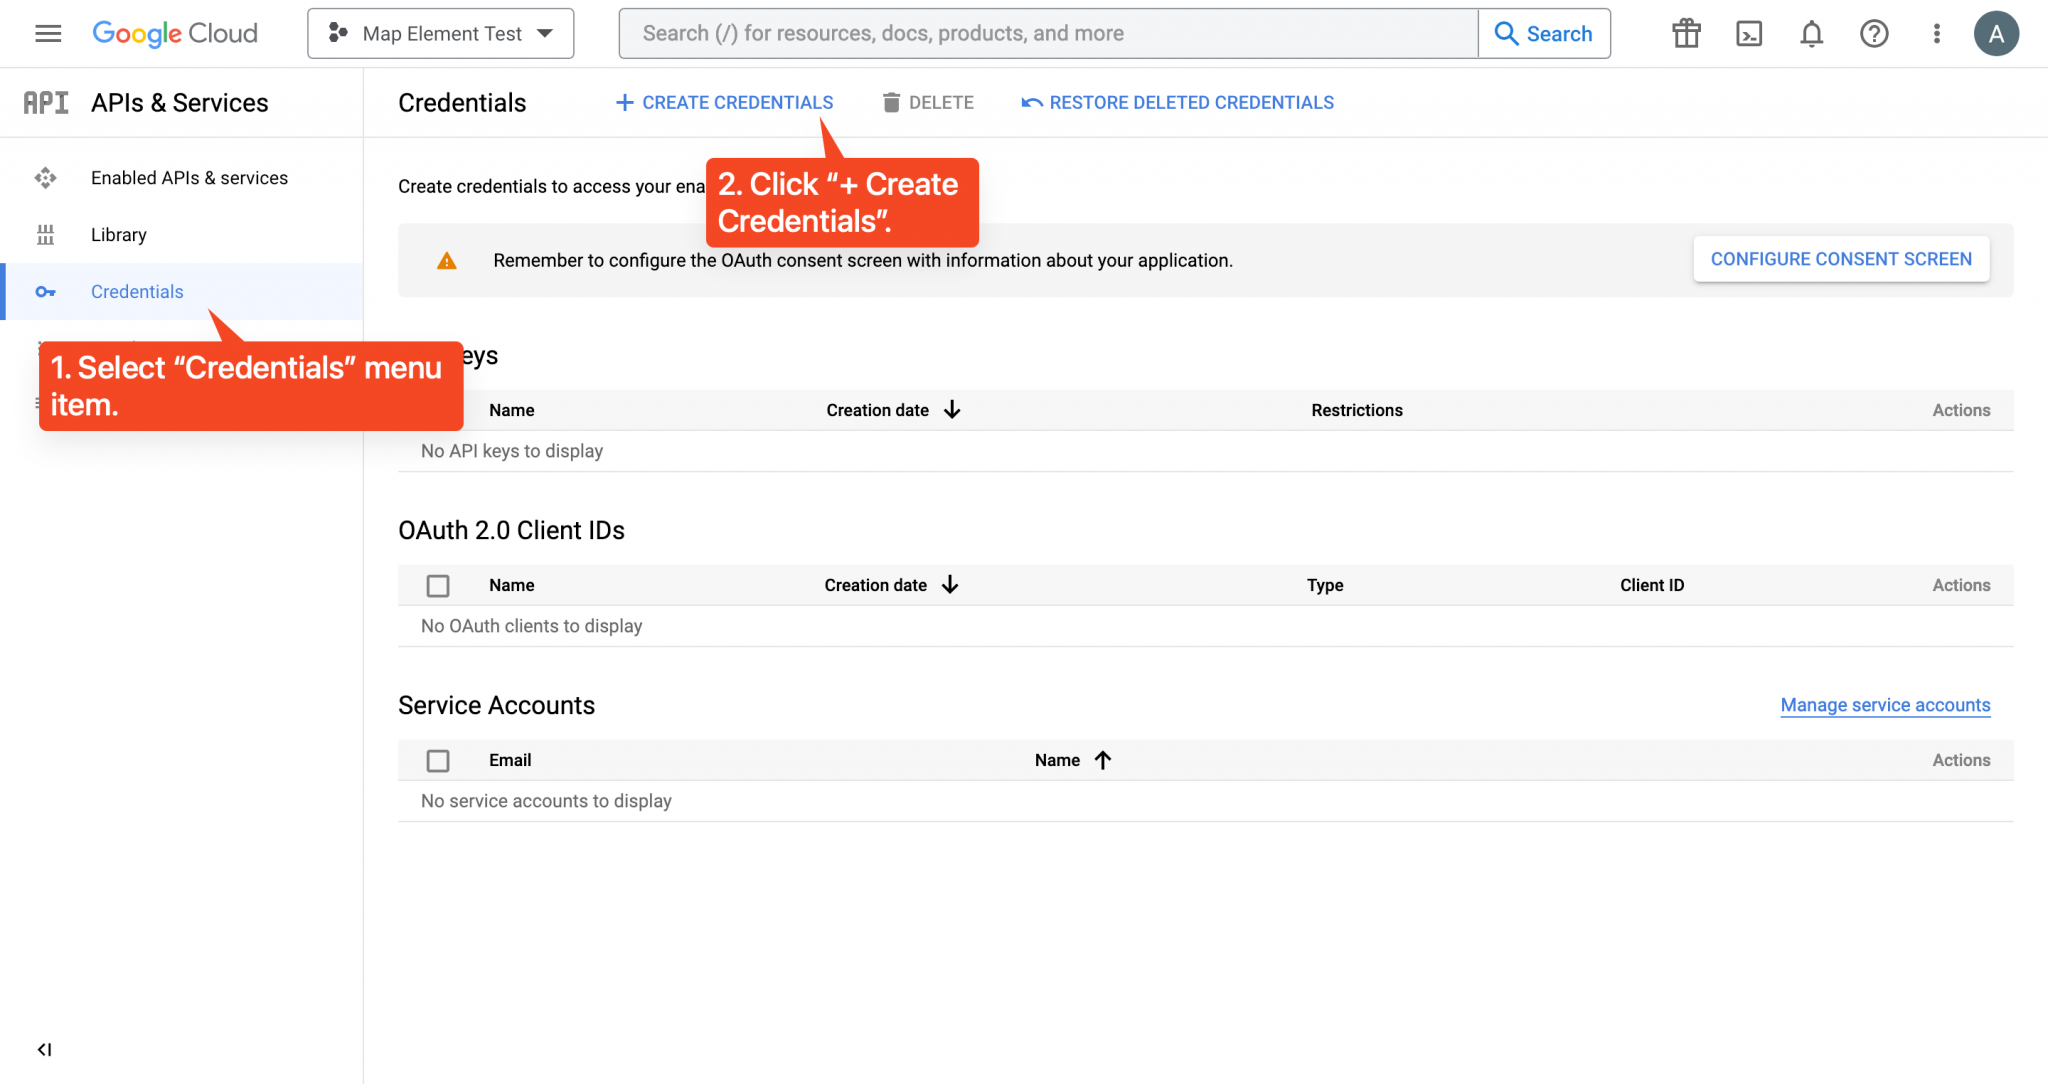
Task: Click Create Credentials button
Action: pyautogui.click(x=724, y=103)
